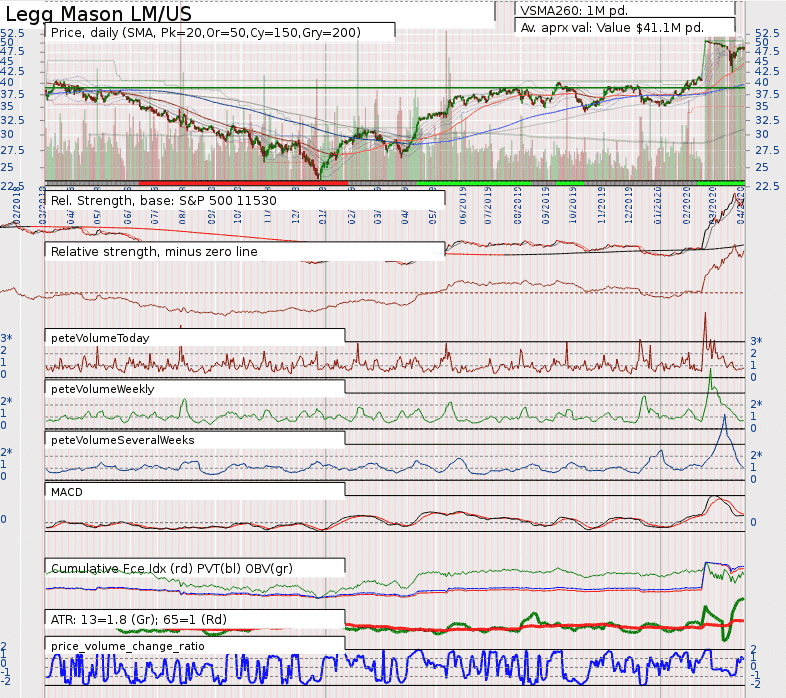Click the red trend strip below the price chart
The height and width of the screenshot is (698, 786).
[243, 183]
